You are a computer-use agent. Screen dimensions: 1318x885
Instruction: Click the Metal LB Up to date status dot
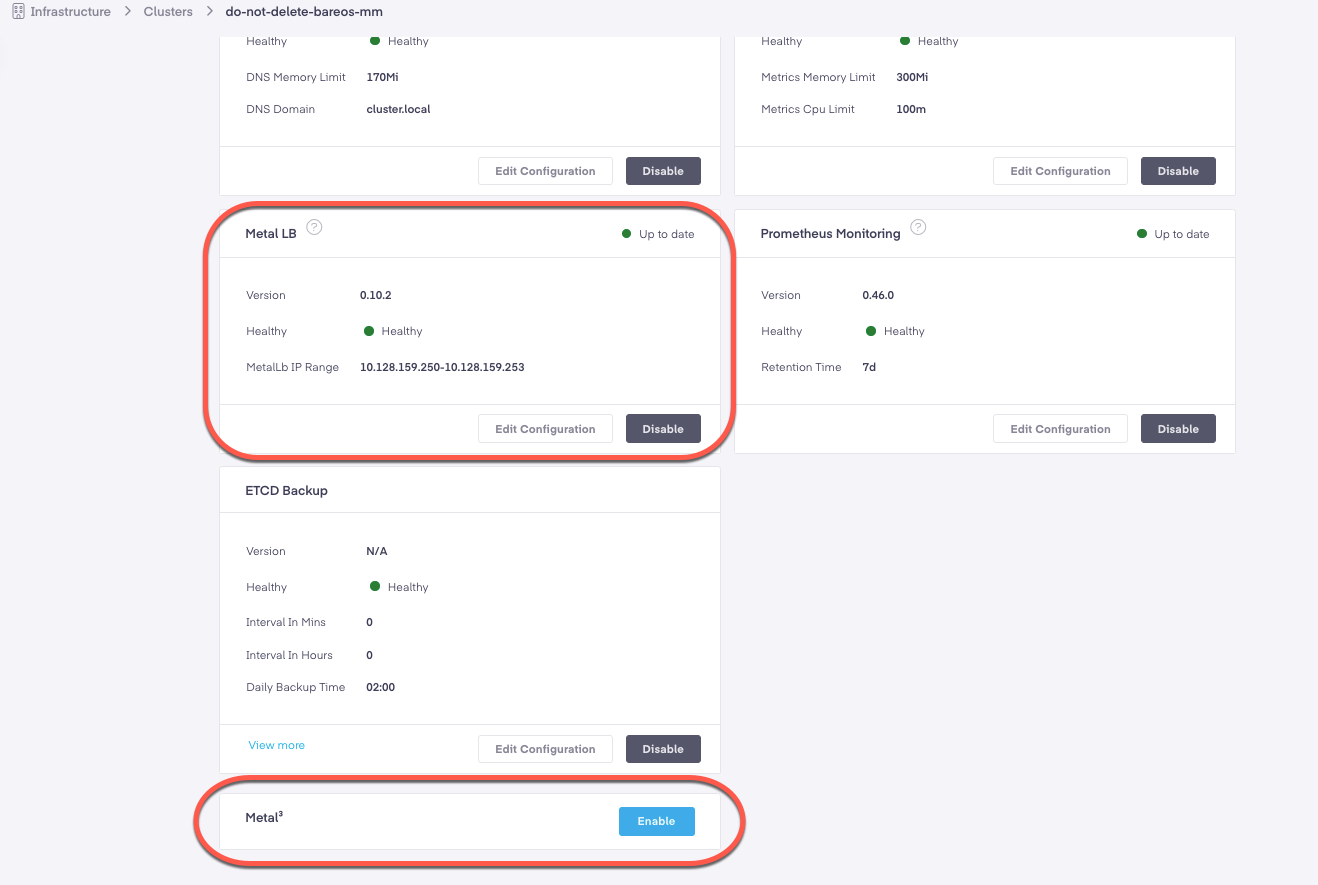(627, 234)
